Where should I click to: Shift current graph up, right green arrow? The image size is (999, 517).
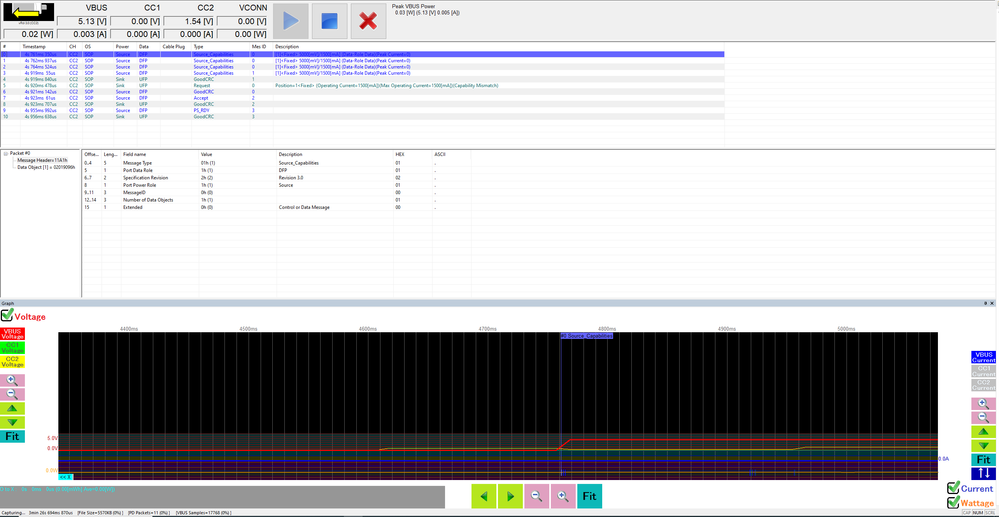point(983,431)
